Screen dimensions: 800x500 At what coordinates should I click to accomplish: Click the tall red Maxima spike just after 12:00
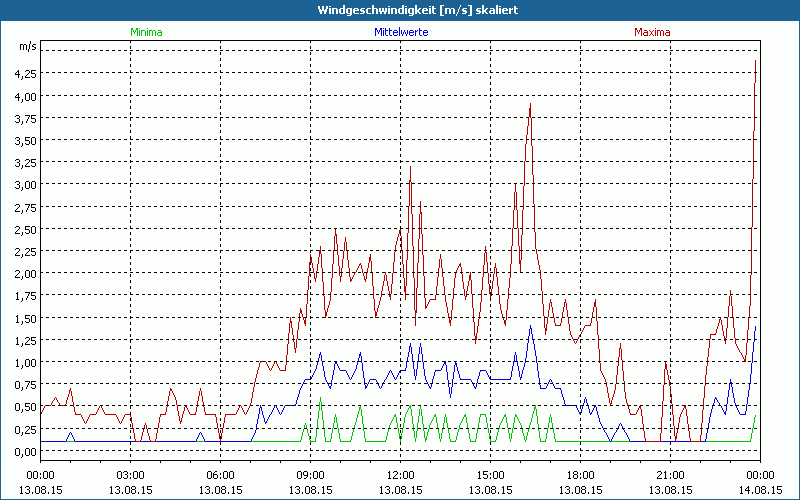coord(410,168)
